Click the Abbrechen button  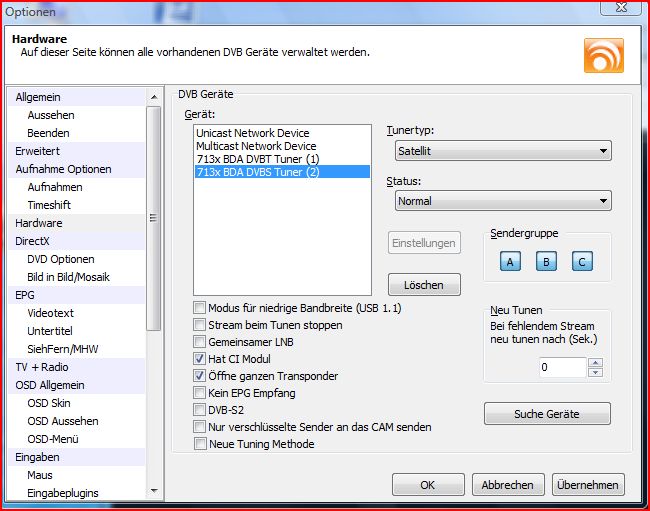coord(508,485)
